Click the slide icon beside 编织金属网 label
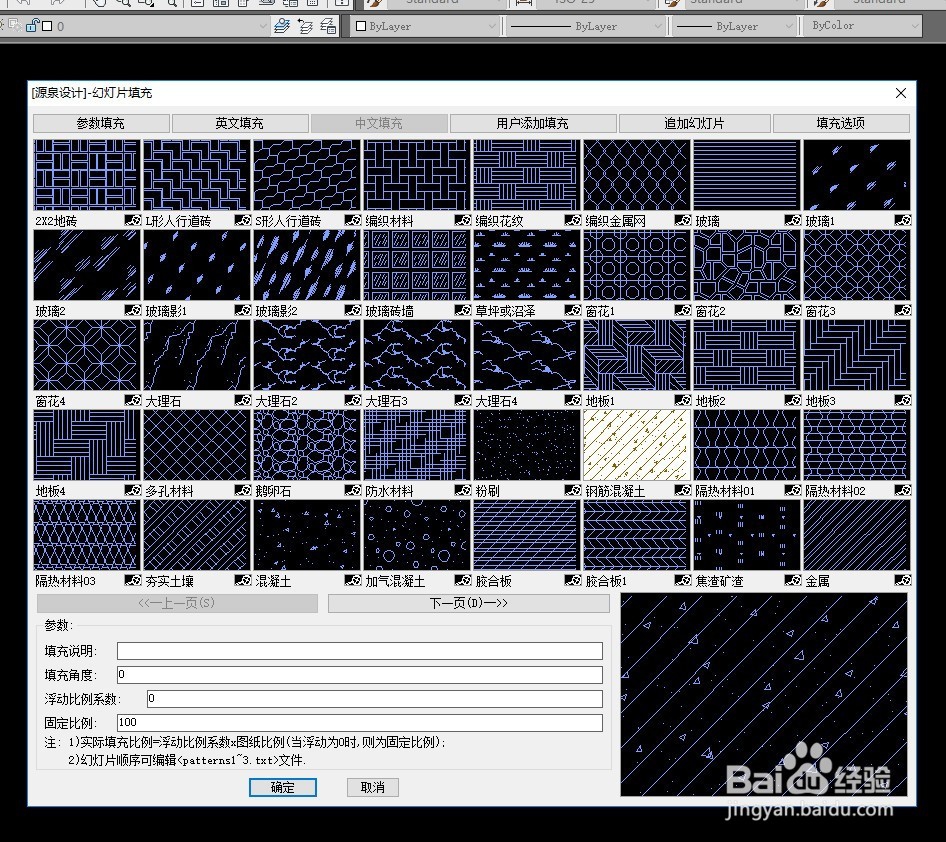This screenshot has width=946, height=842. pyautogui.click(x=683, y=220)
